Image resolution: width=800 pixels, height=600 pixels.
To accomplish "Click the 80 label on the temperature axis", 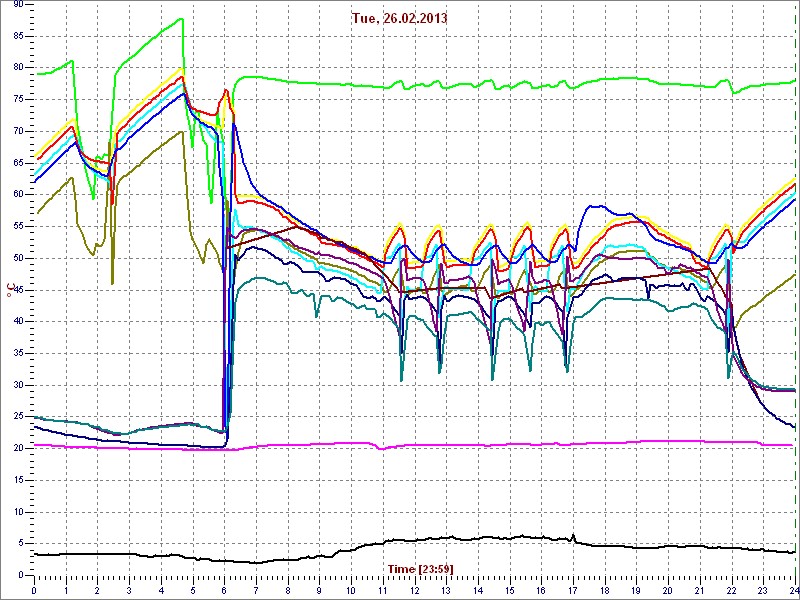I will coord(18,68).
